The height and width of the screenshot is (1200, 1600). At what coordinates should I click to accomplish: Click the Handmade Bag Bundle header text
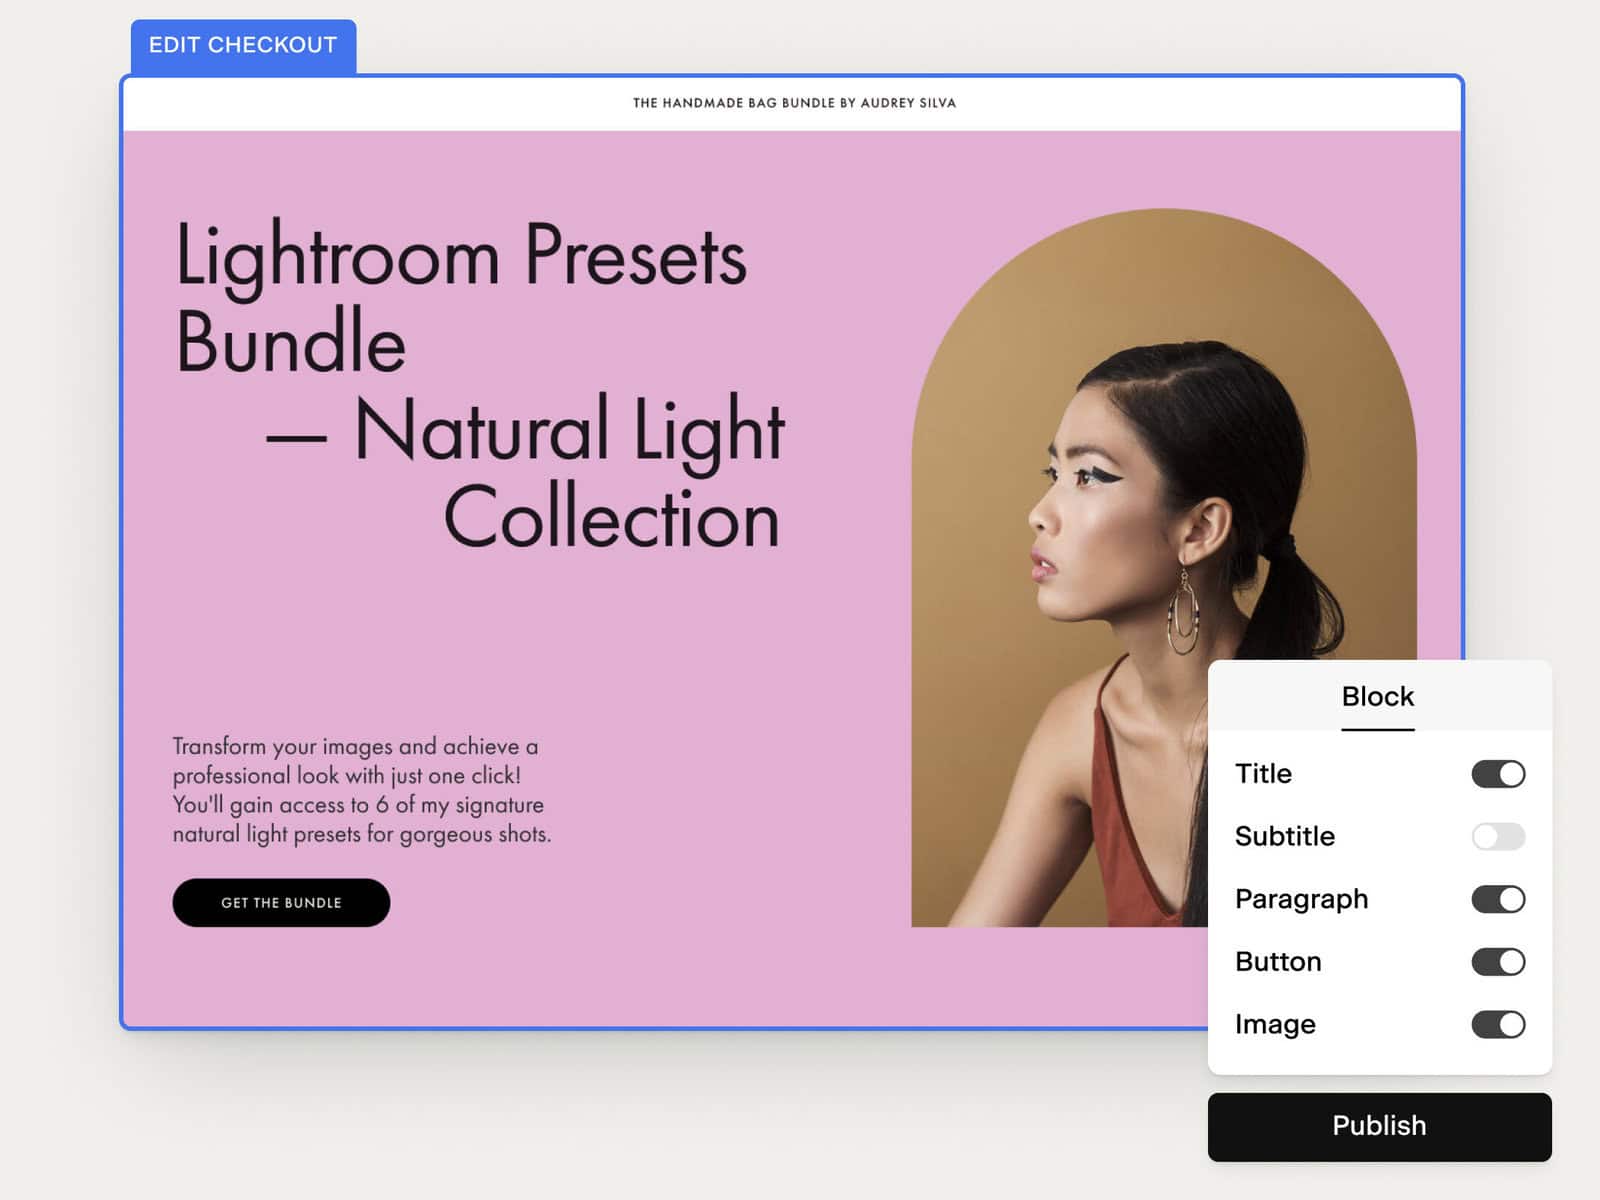click(x=794, y=103)
